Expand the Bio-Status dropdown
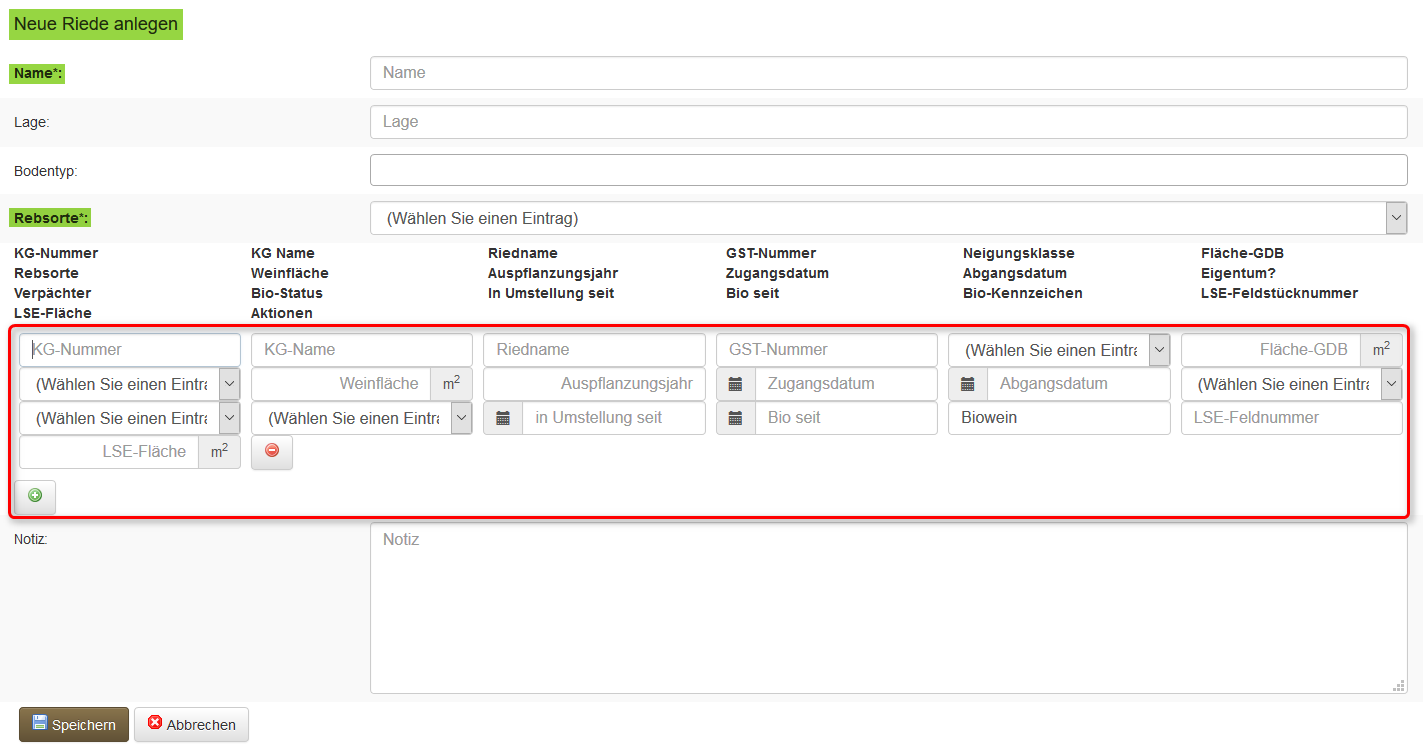The width and height of the screenshot is (1423, 752). 361,418
